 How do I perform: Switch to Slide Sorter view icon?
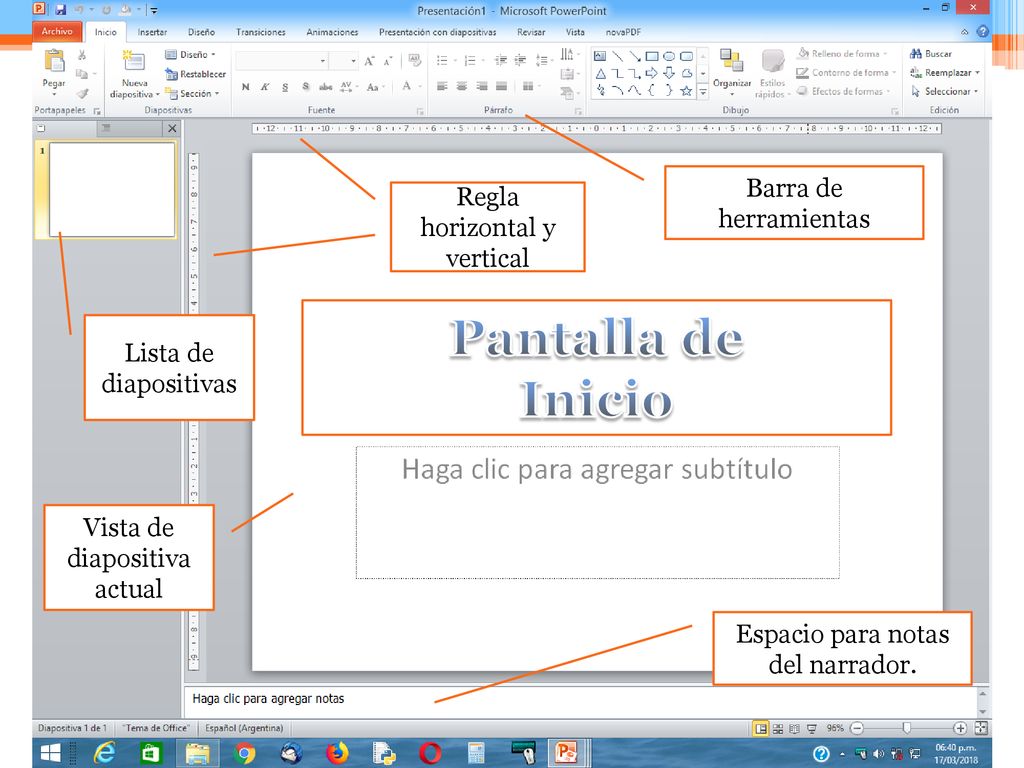(778, 728)
